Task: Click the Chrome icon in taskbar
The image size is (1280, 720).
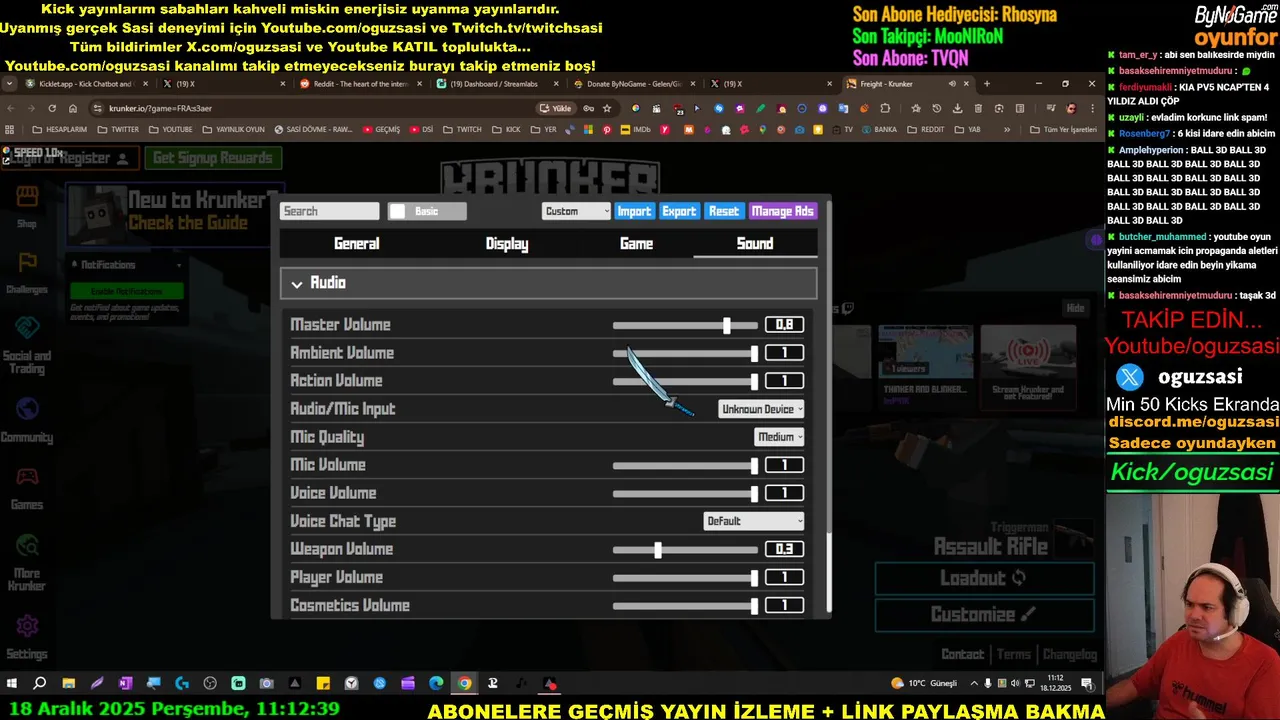Action: pos(465,684)
